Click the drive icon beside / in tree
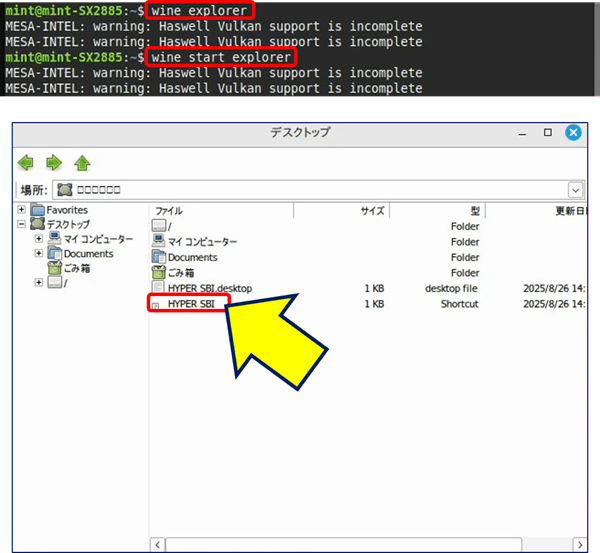Viewport: 600px width, 553px height. 54,282
